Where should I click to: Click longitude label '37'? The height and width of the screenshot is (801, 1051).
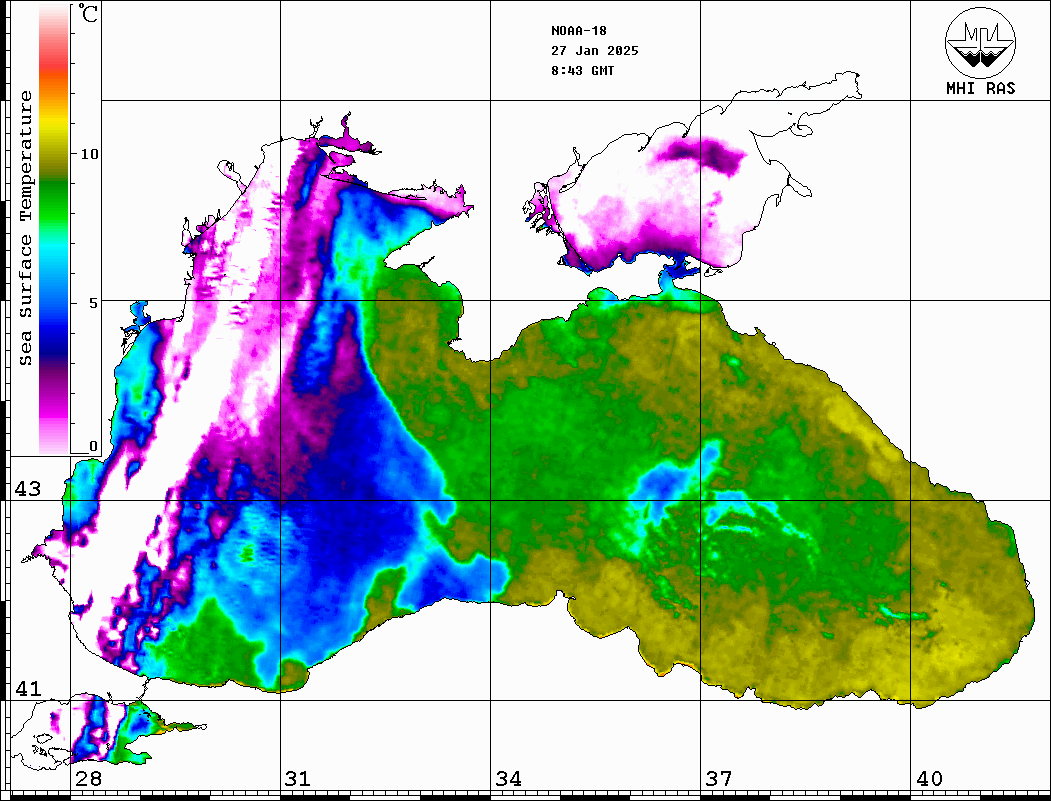[719, 779]
